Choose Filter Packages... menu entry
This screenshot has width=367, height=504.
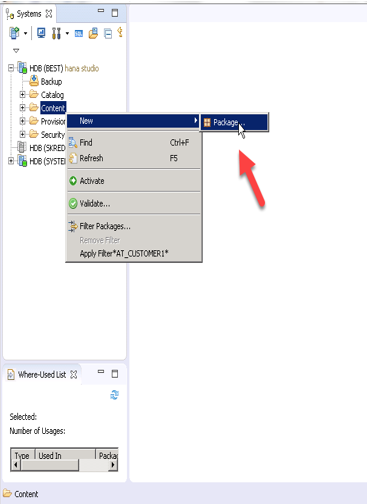tap(134, 226)
